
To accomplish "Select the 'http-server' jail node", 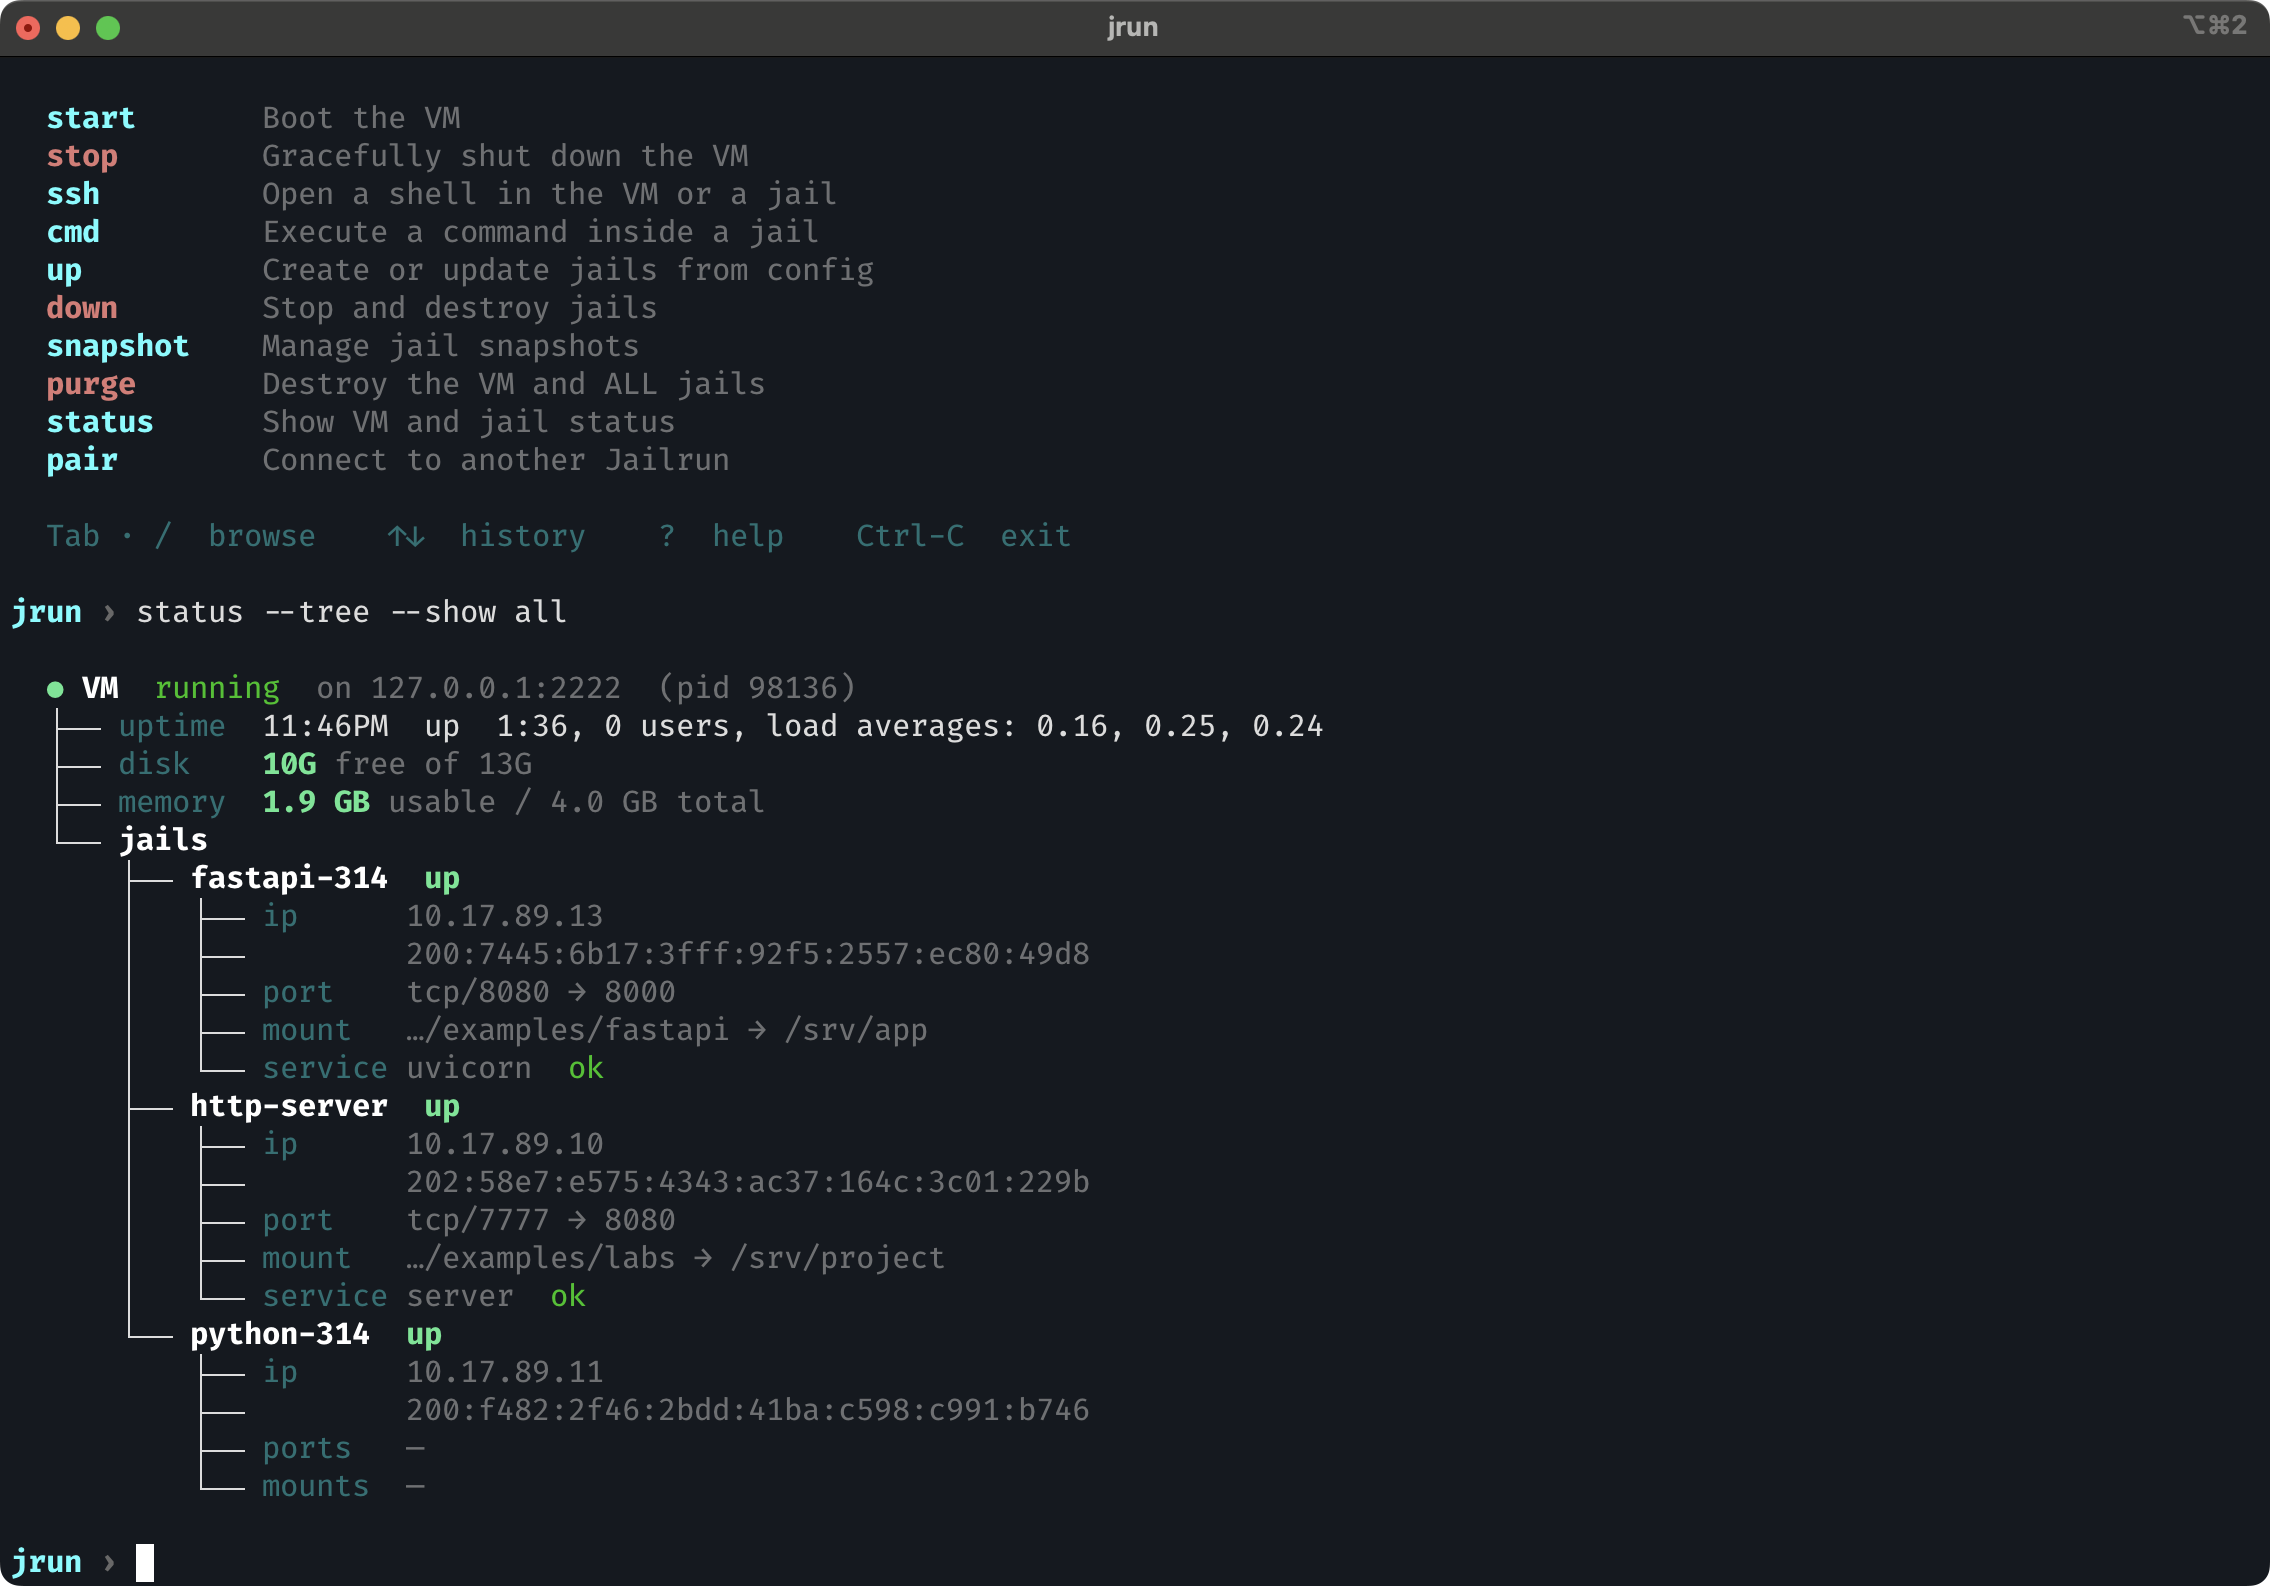I will [x=289, y=1106].
